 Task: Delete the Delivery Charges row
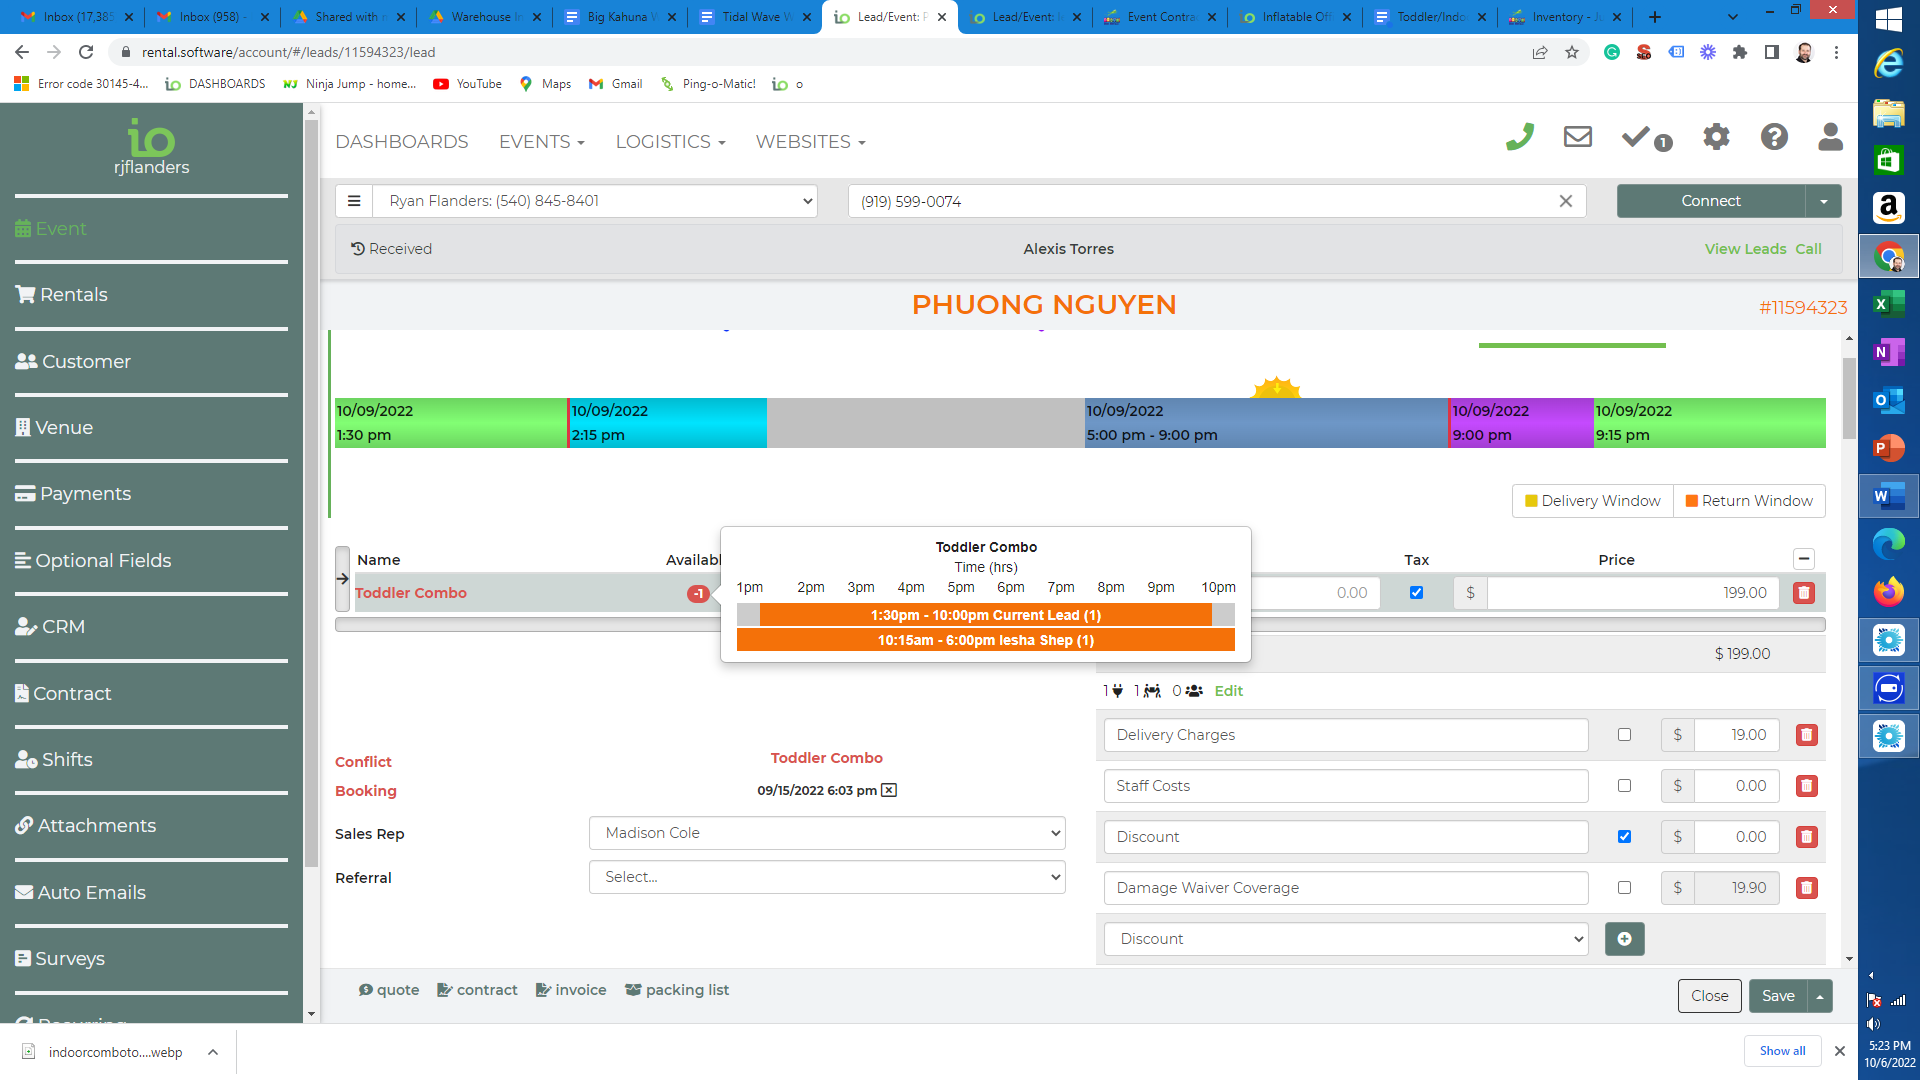coord(1806,735)
